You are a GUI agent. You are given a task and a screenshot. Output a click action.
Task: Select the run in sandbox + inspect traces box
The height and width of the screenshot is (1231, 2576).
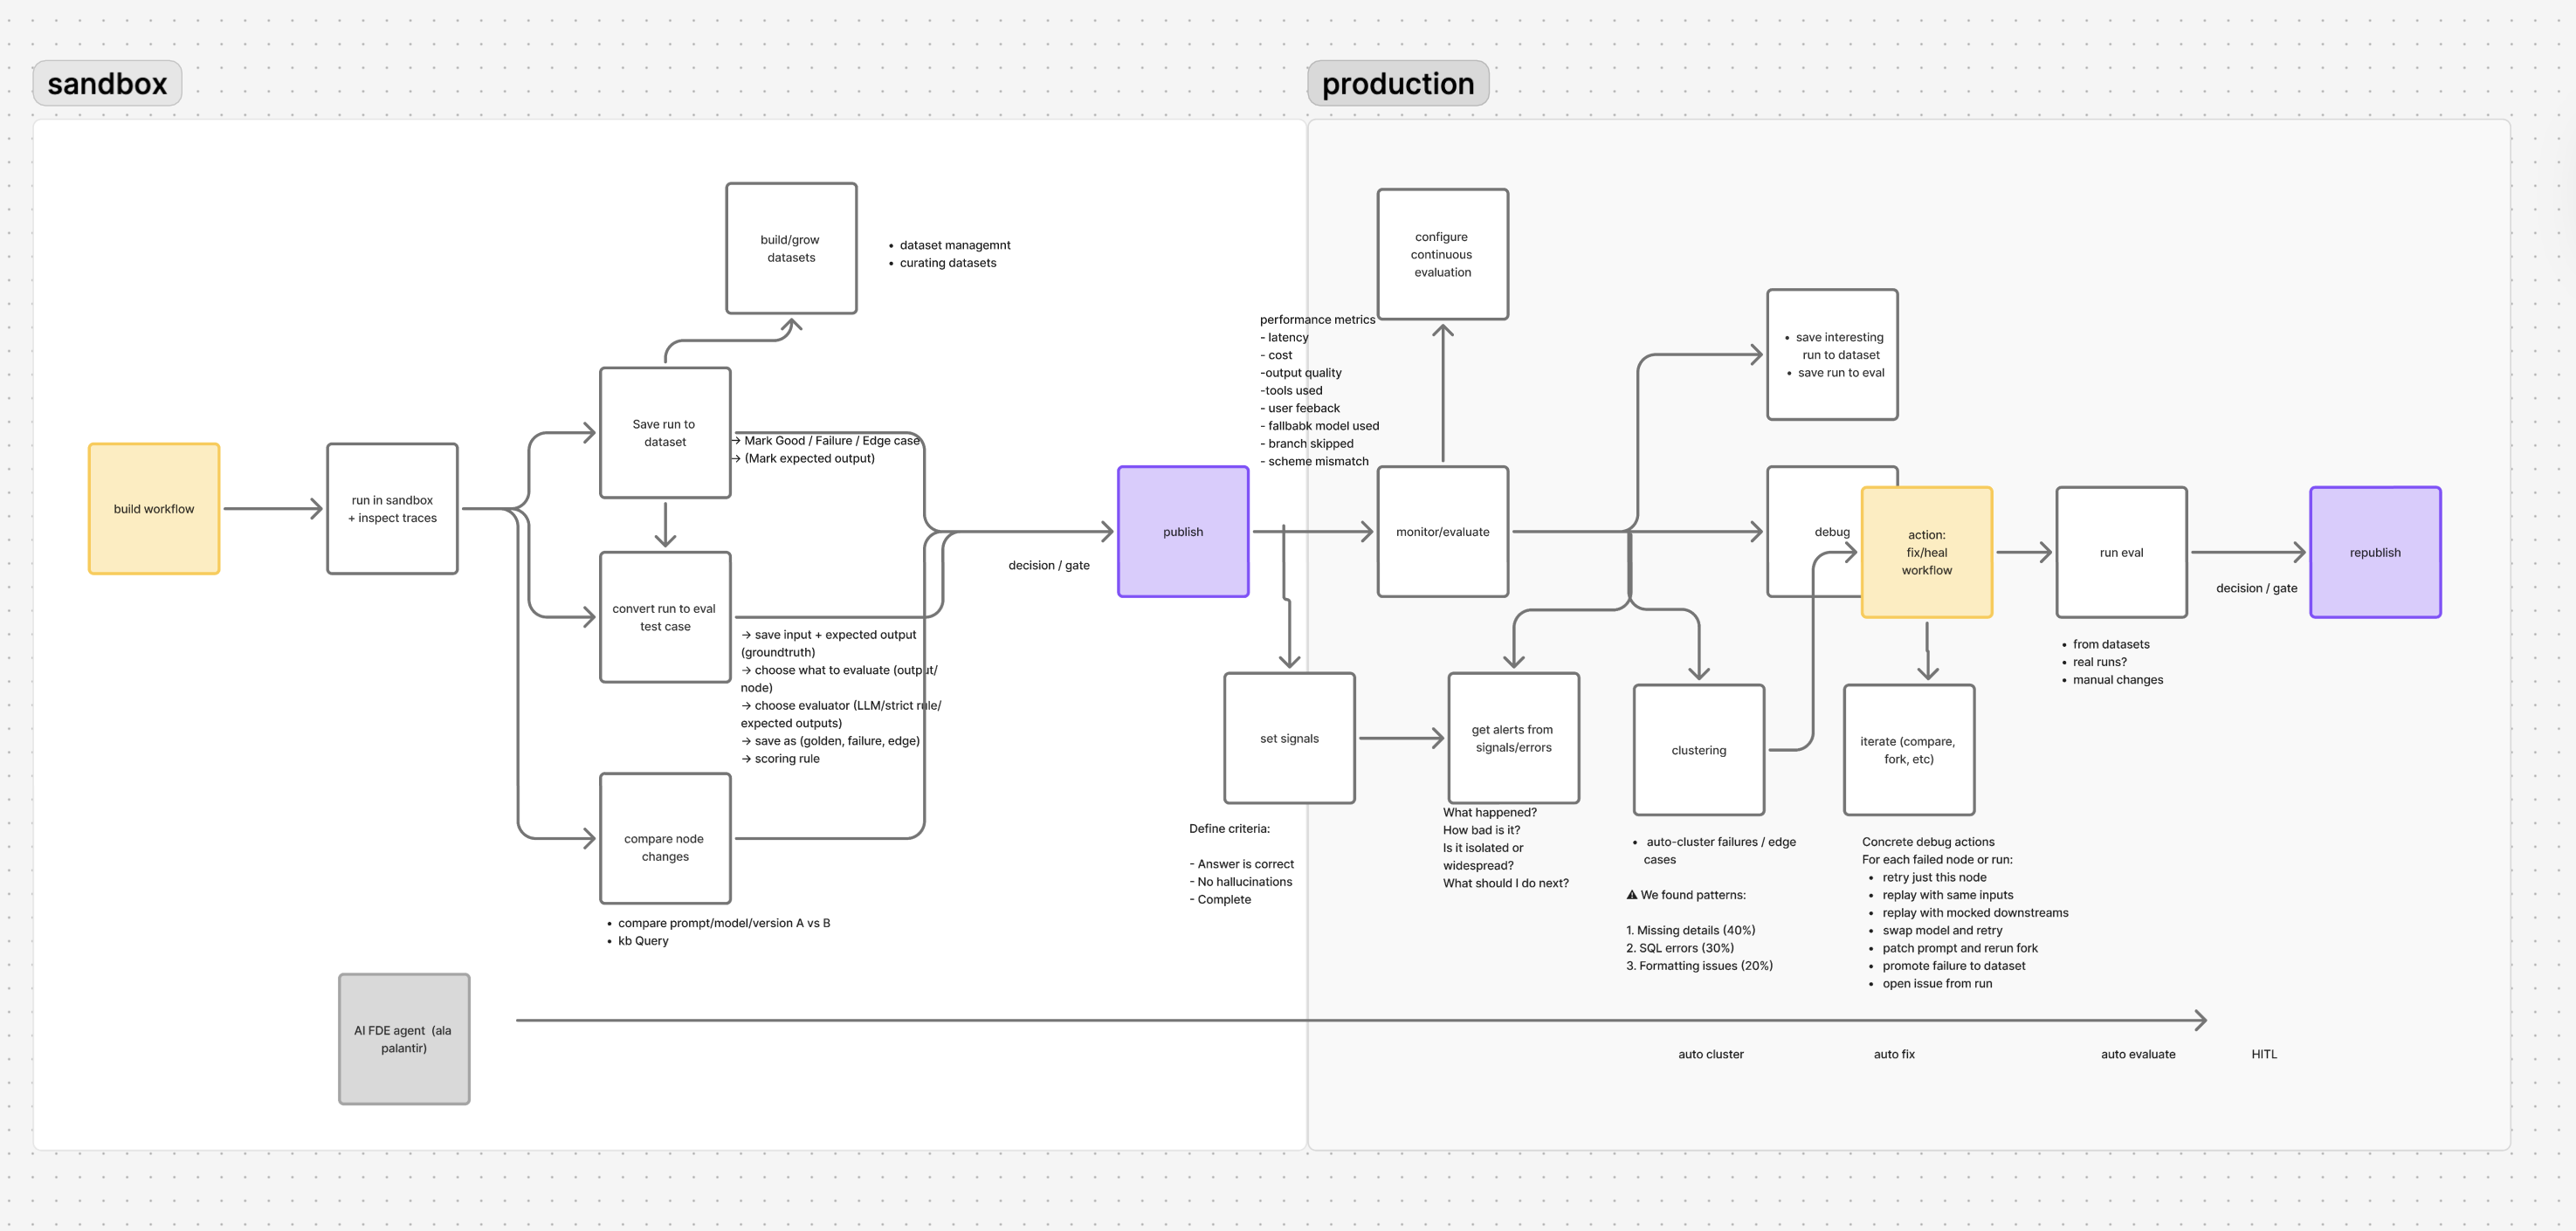pyautogui.click(x=392, y=509)
